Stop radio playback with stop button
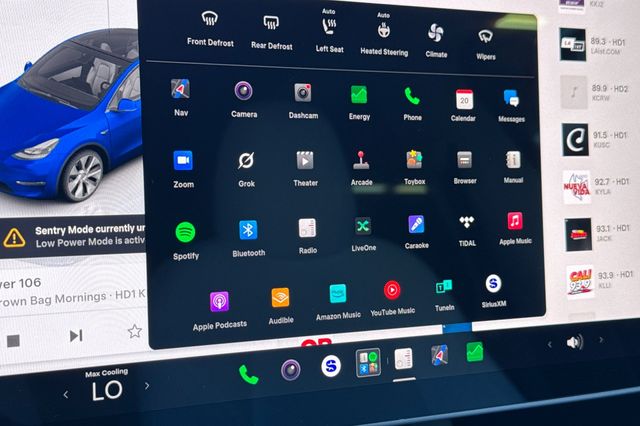 (13, 341)
